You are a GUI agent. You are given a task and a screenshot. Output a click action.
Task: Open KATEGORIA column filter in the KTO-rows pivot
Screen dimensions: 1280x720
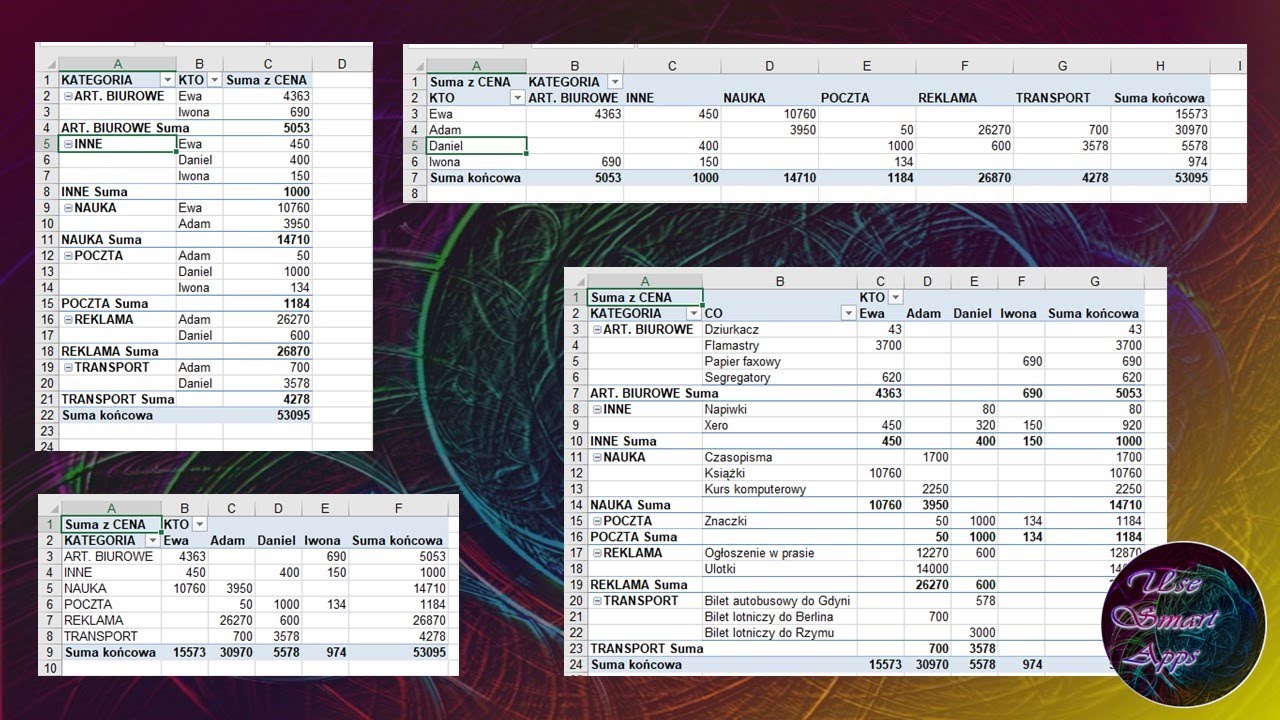click(614, 82)
